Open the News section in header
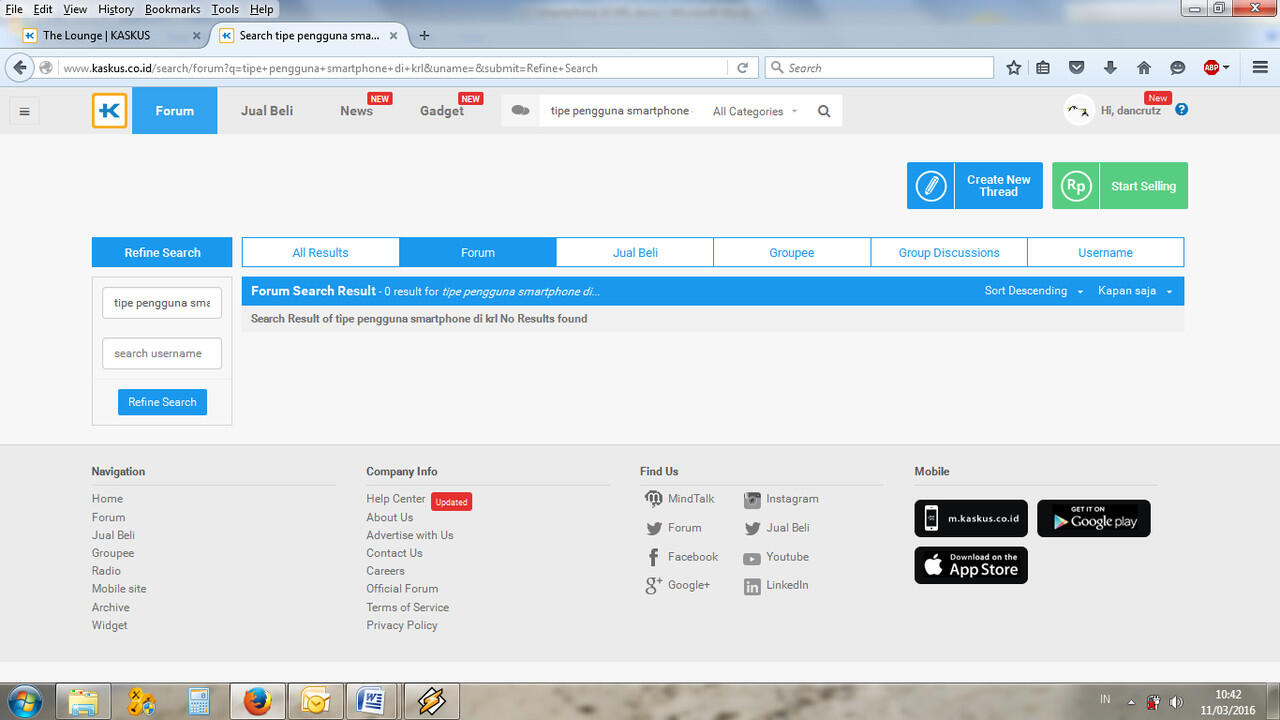This screenshot has width=1280, height=720. point(356,111)
